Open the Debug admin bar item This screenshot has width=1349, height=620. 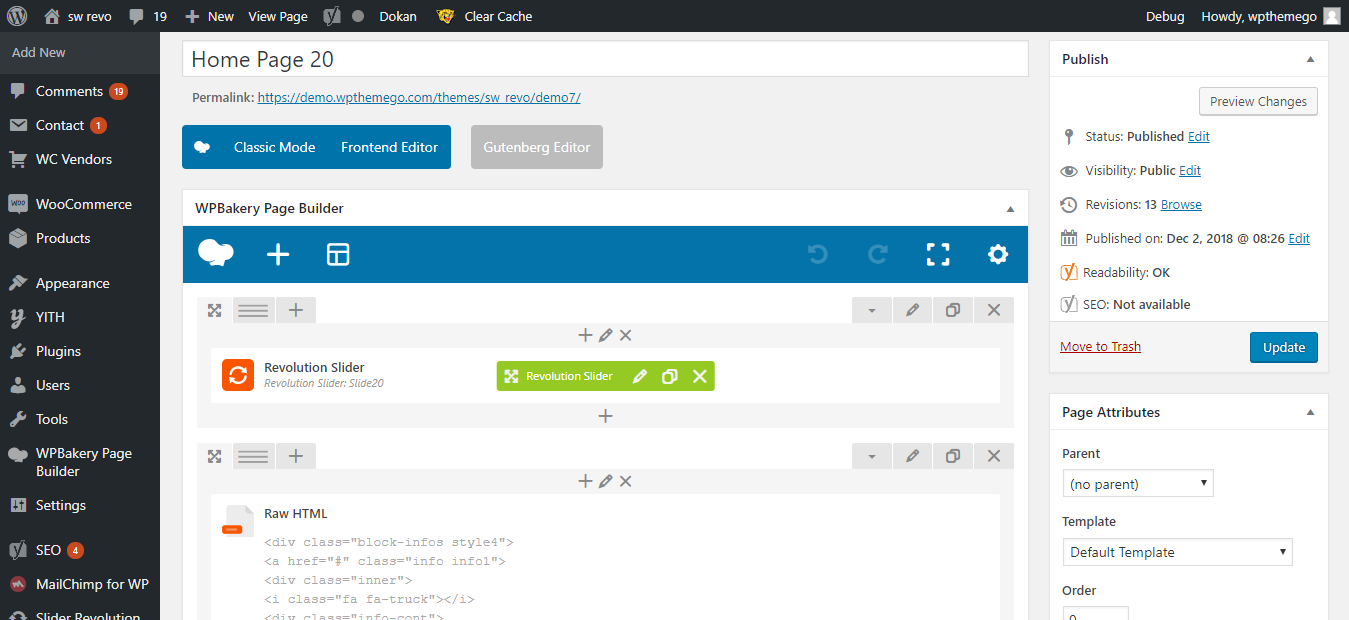1165,16
